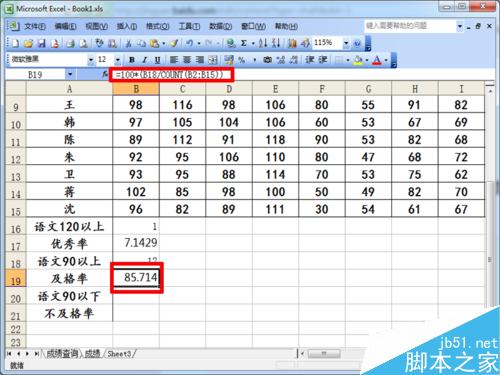Select the Format Painter brush icon

point(174,43)
